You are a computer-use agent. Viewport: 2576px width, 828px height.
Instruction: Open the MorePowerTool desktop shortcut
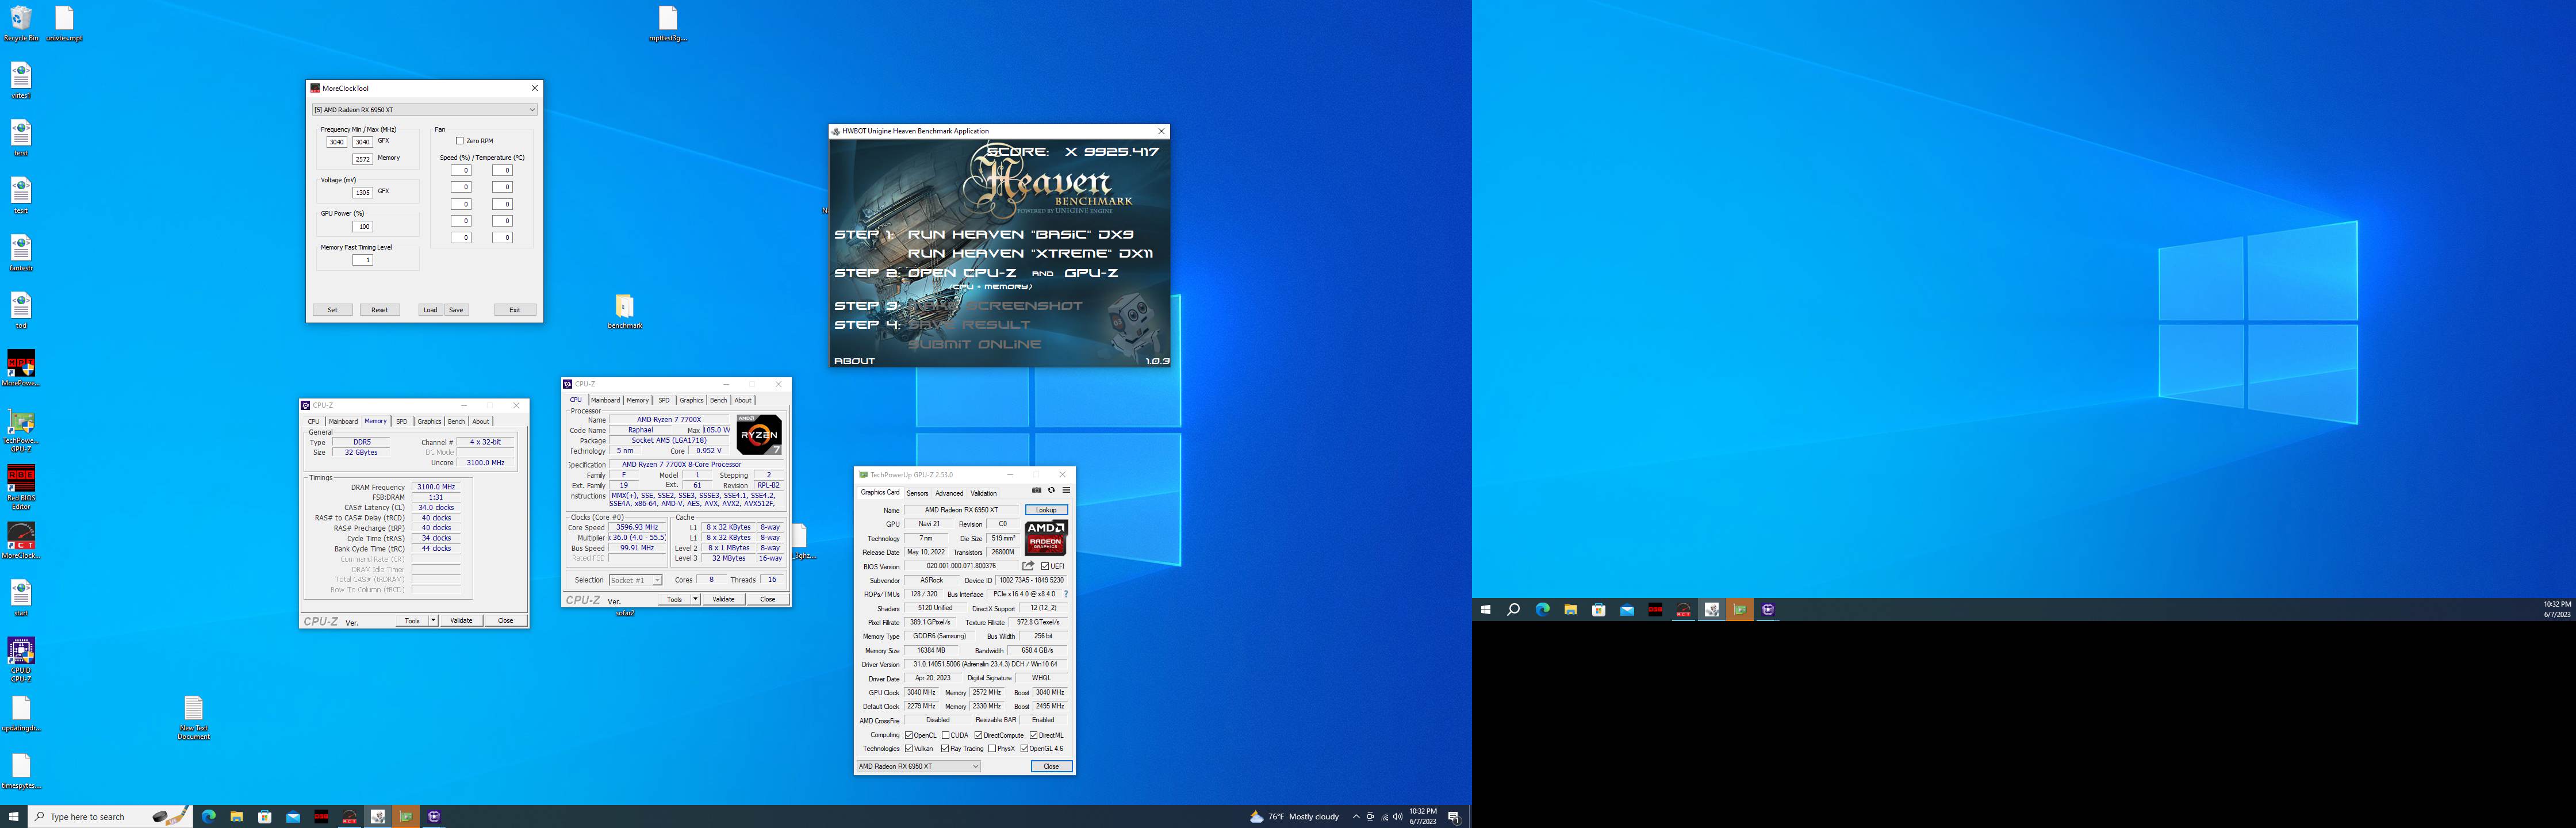point(21,367)
